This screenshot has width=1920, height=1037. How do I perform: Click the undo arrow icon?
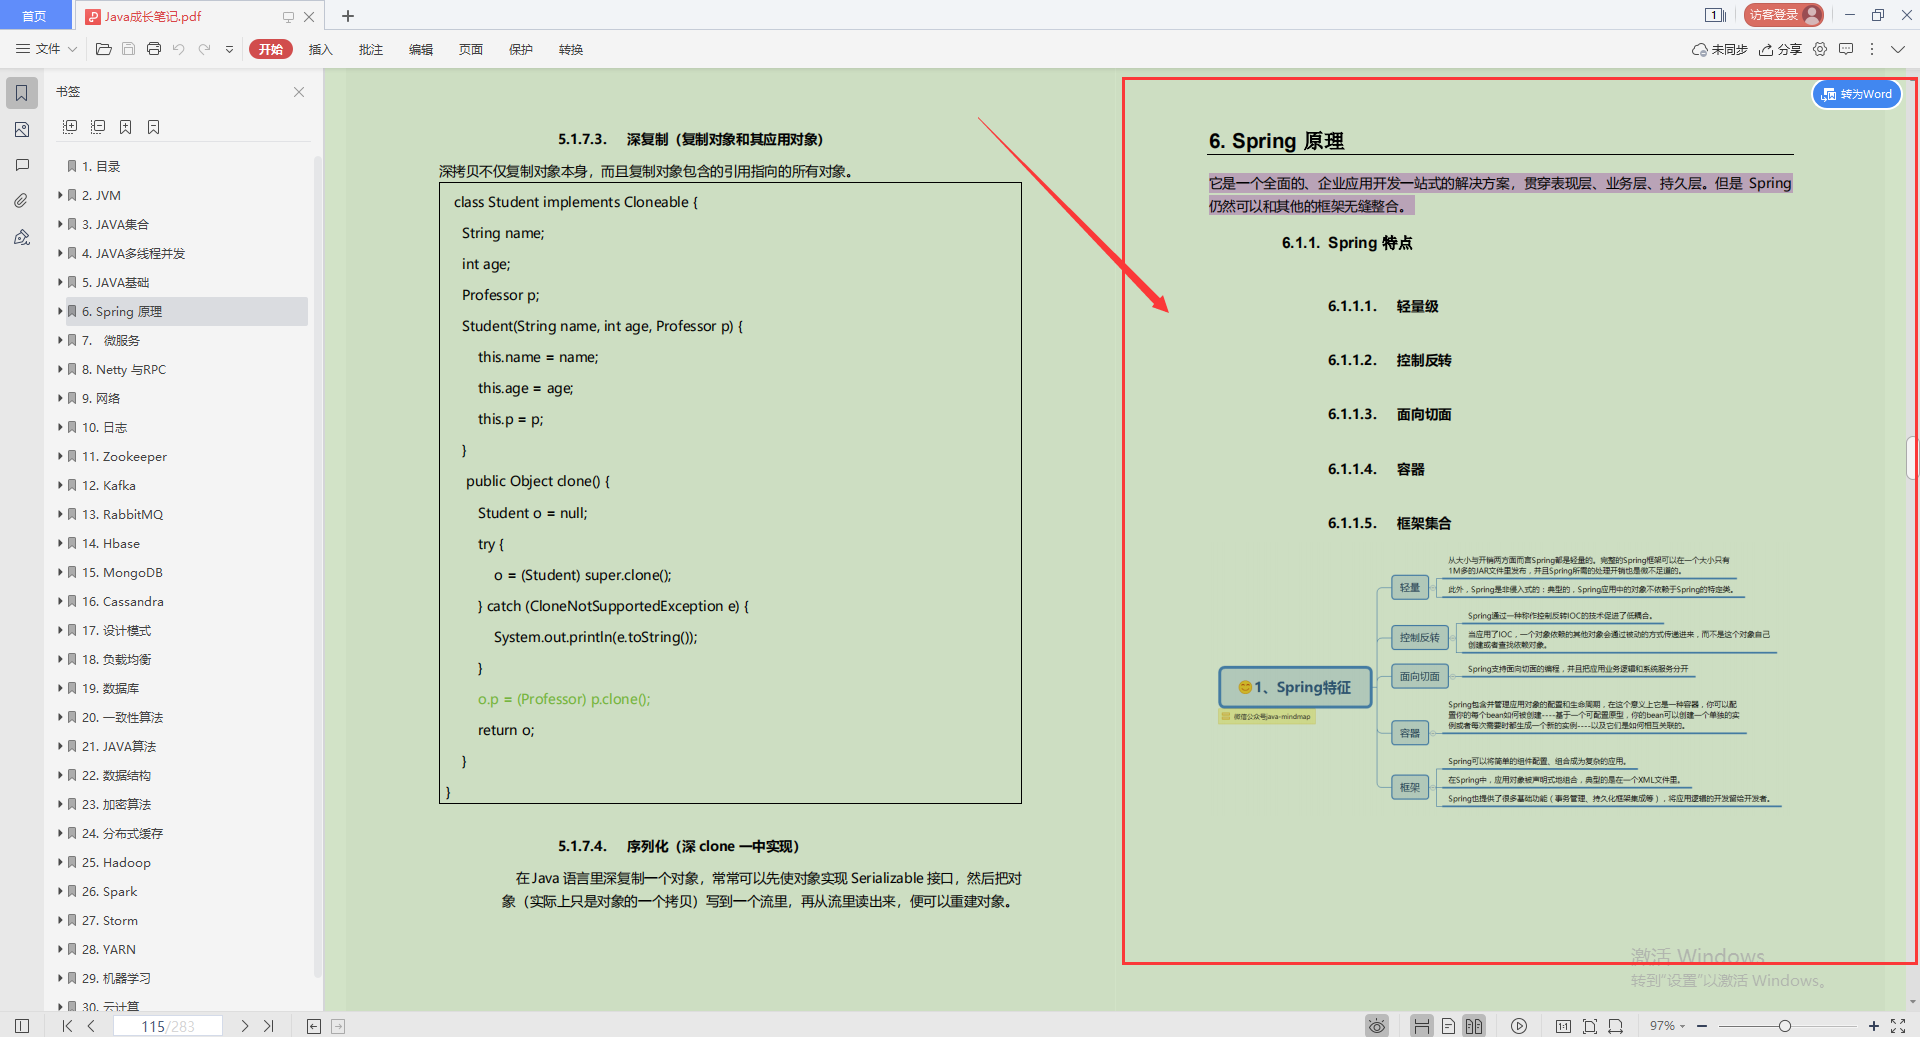[x=179, y=49]
